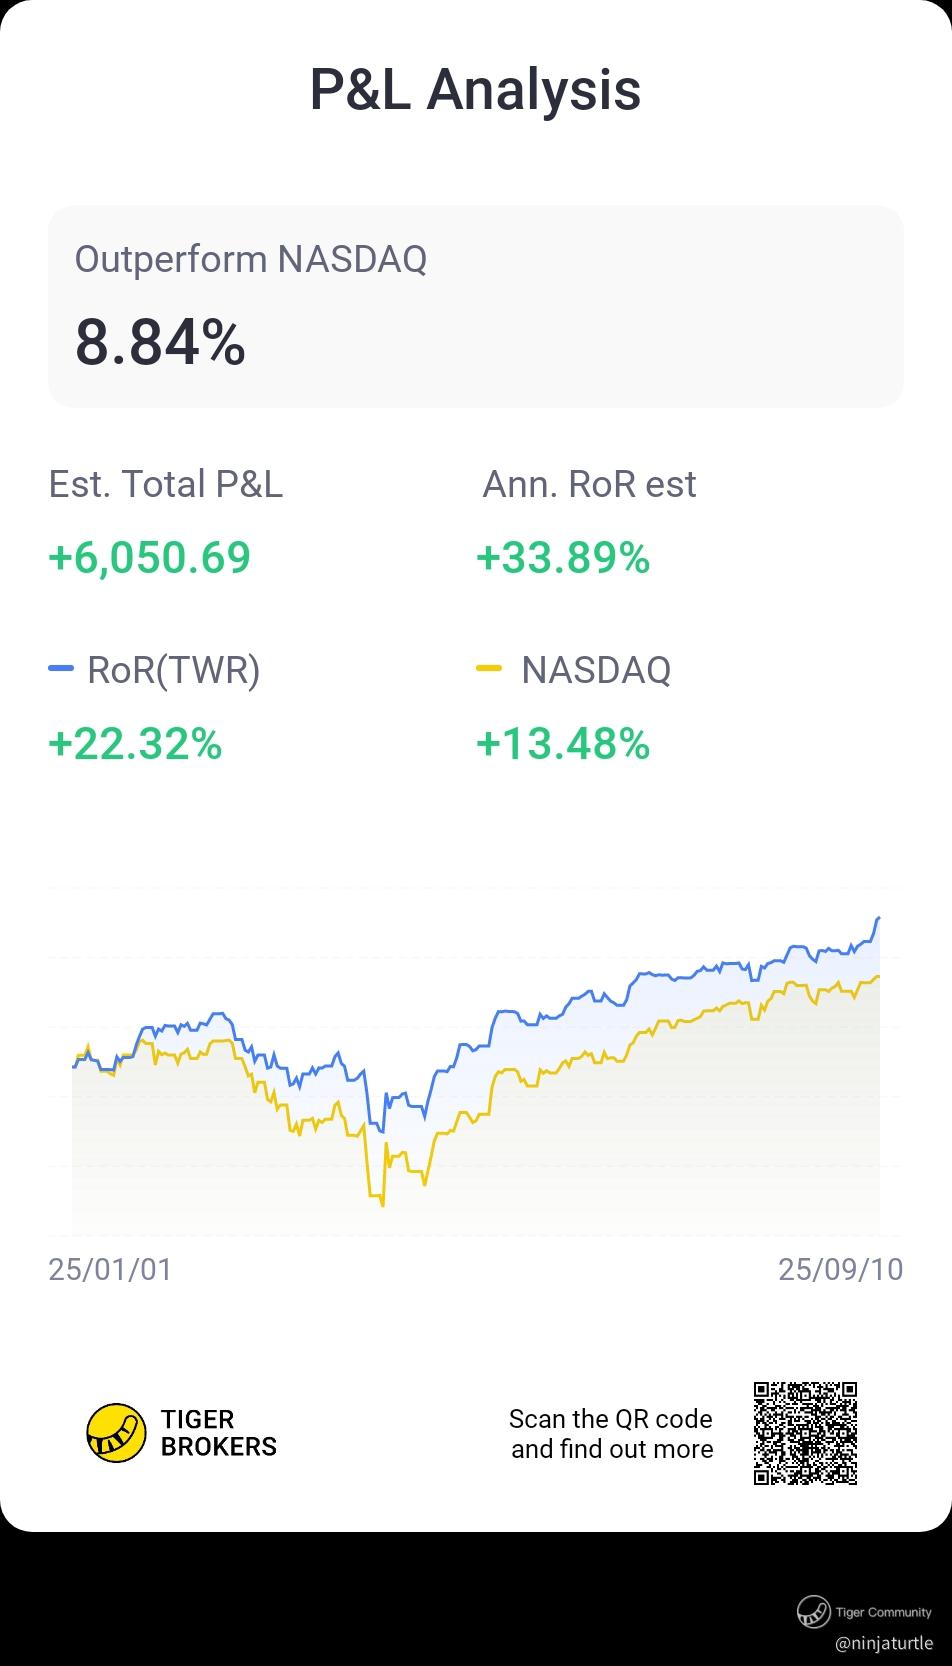Click the +13.48% NASDAQ return value
The width and height of the screenshot is (952, 1666).
pyautogui.click(x=563, y=743)
